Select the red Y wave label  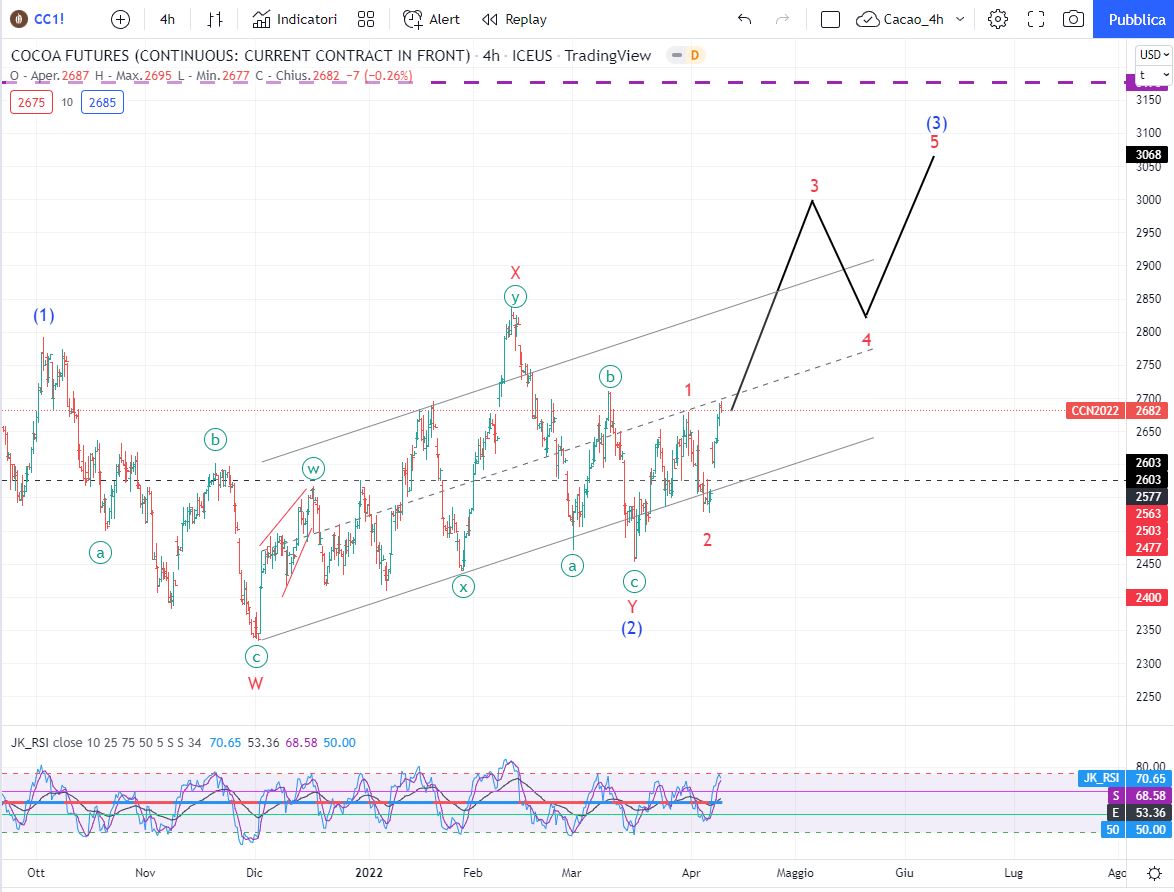click(x=632, y=607)
